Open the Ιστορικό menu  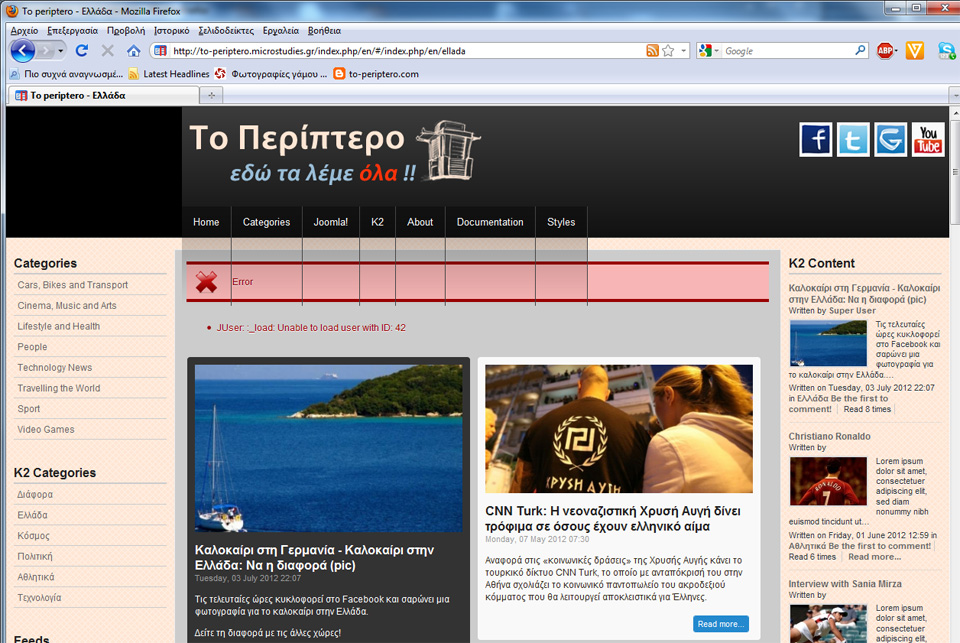click(171, 31)
